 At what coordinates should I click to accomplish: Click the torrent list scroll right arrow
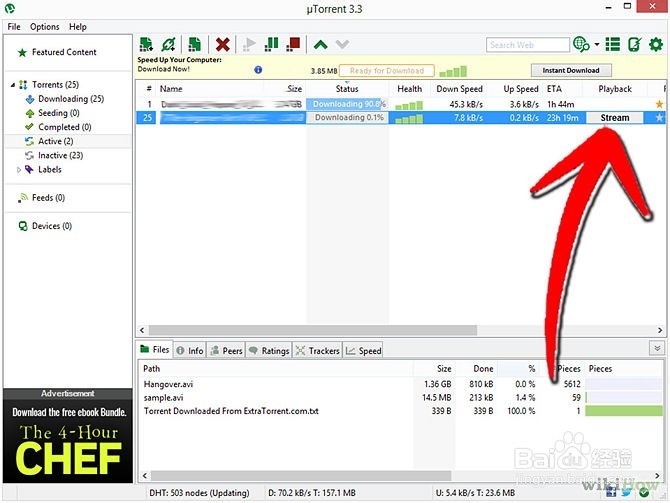(x=660, y=330)
